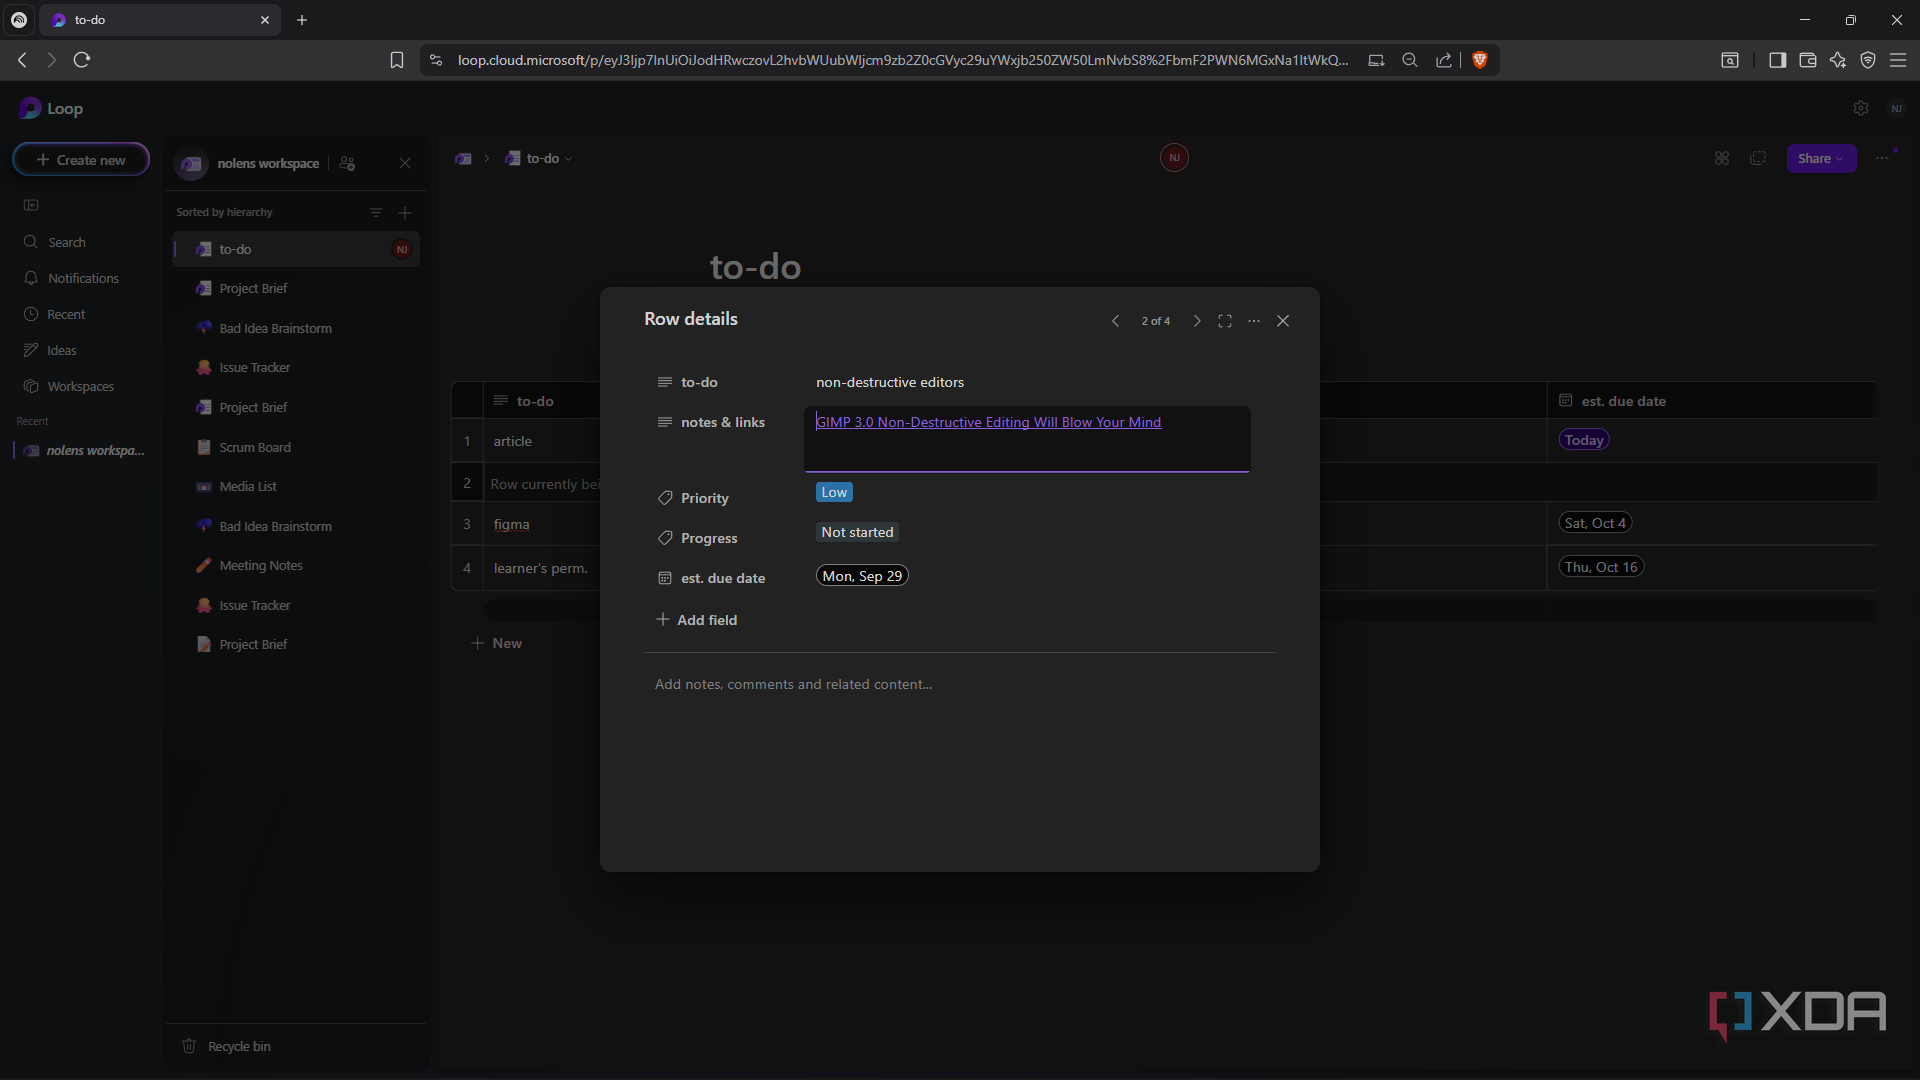Open Workspaces in the sidebar
This screenshot has height=1080, width=1920.
(69, 386)
